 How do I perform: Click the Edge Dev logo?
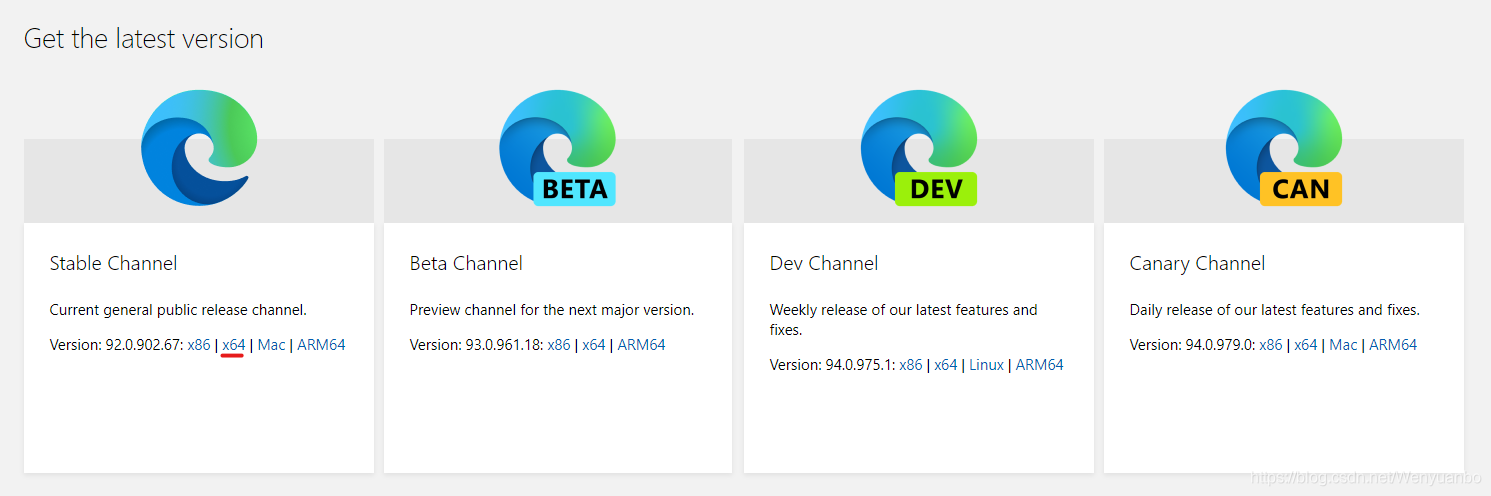(919, 147)
